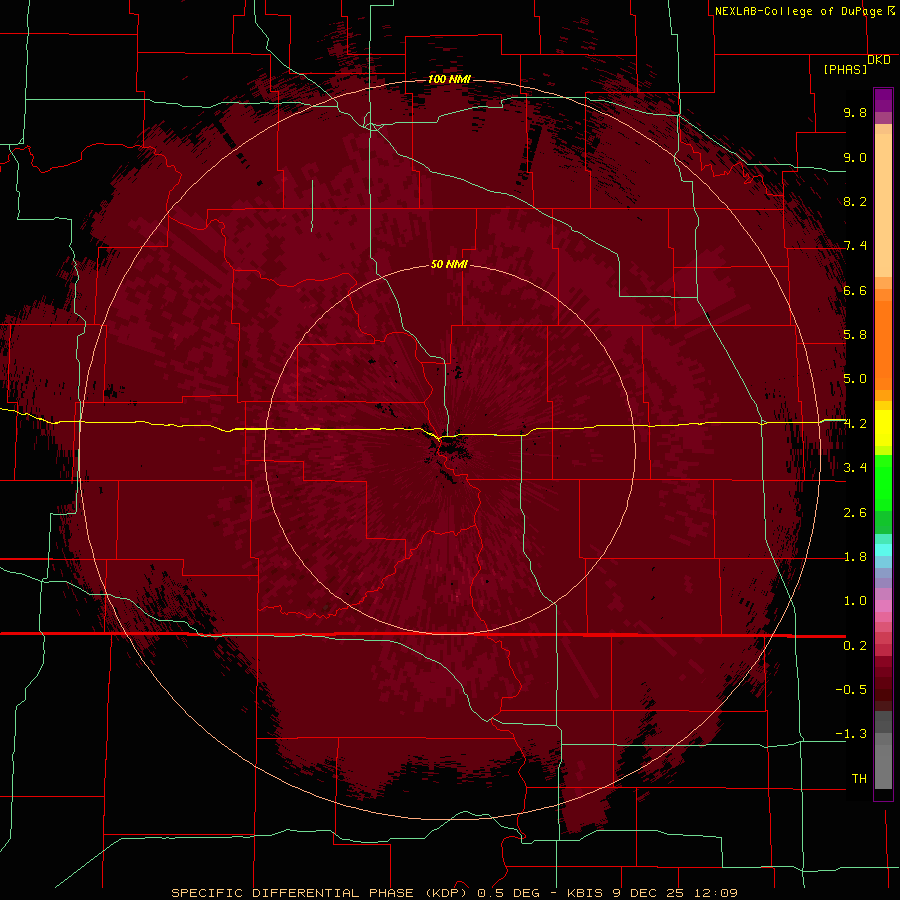Select the -1.3 color scale value
900x900 pixels.
(x=851, y=734)
